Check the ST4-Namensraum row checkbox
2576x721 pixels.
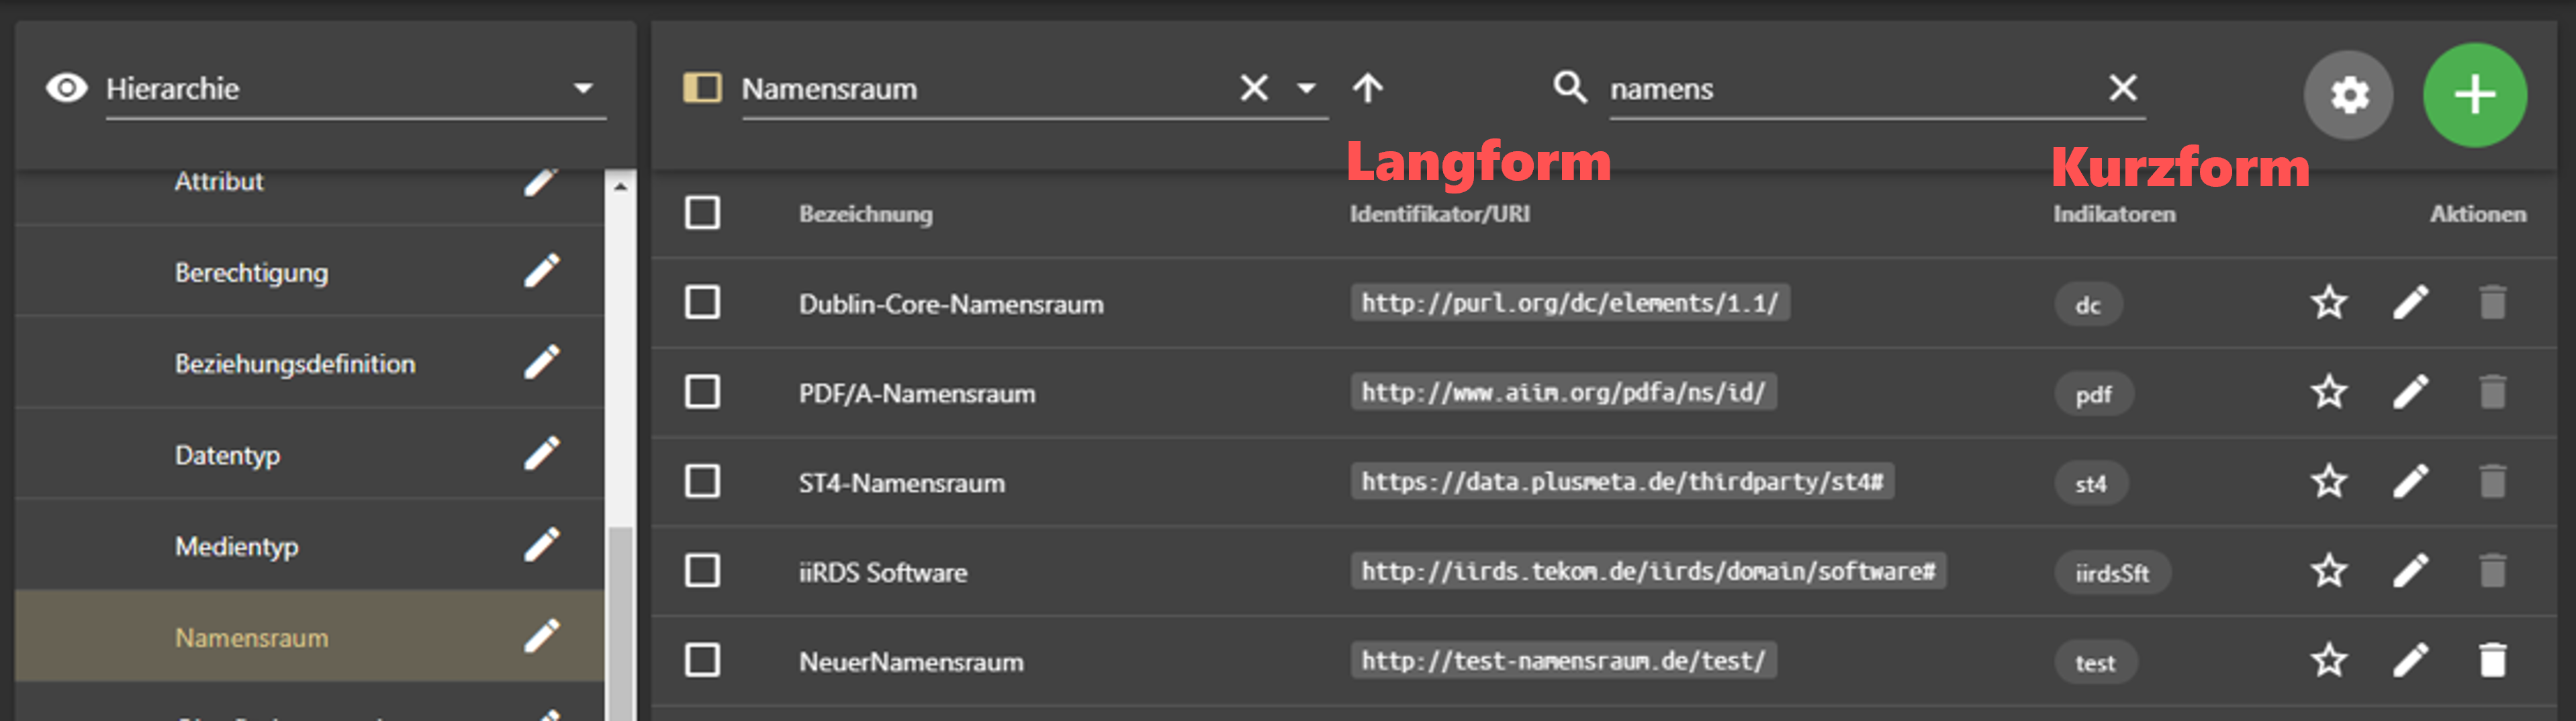[702, 481]
